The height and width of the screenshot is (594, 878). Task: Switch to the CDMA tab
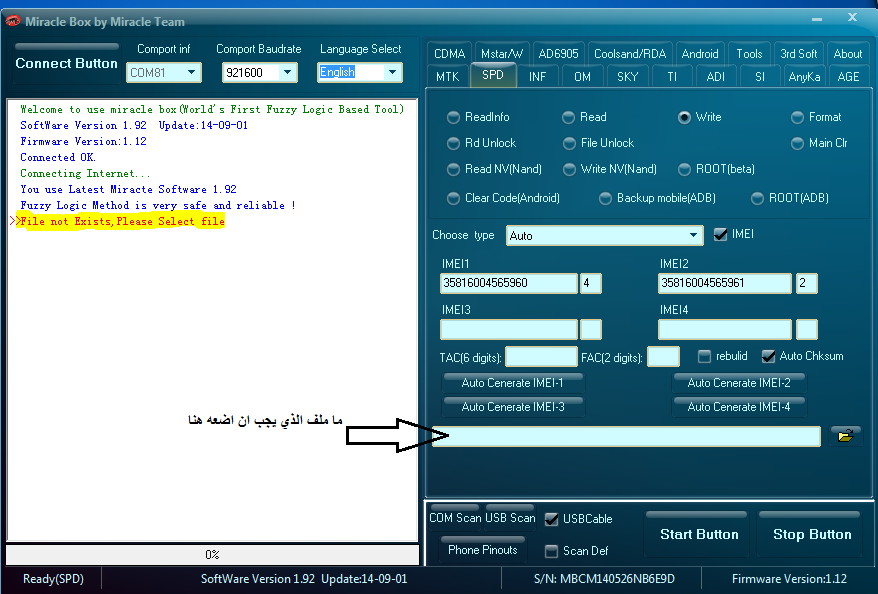449,54
